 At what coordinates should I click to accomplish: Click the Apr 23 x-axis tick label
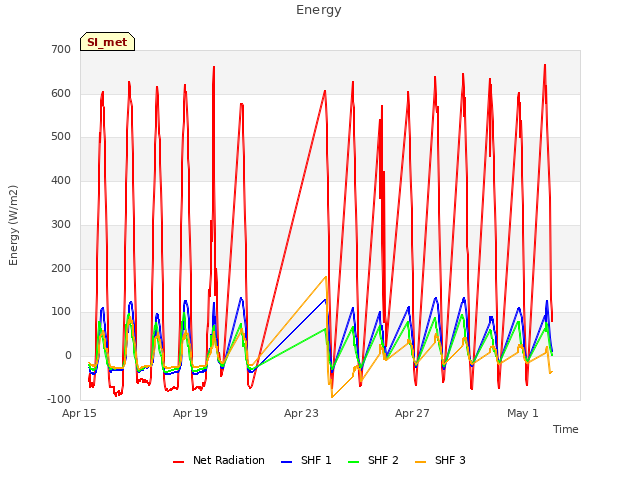(301, 413)
